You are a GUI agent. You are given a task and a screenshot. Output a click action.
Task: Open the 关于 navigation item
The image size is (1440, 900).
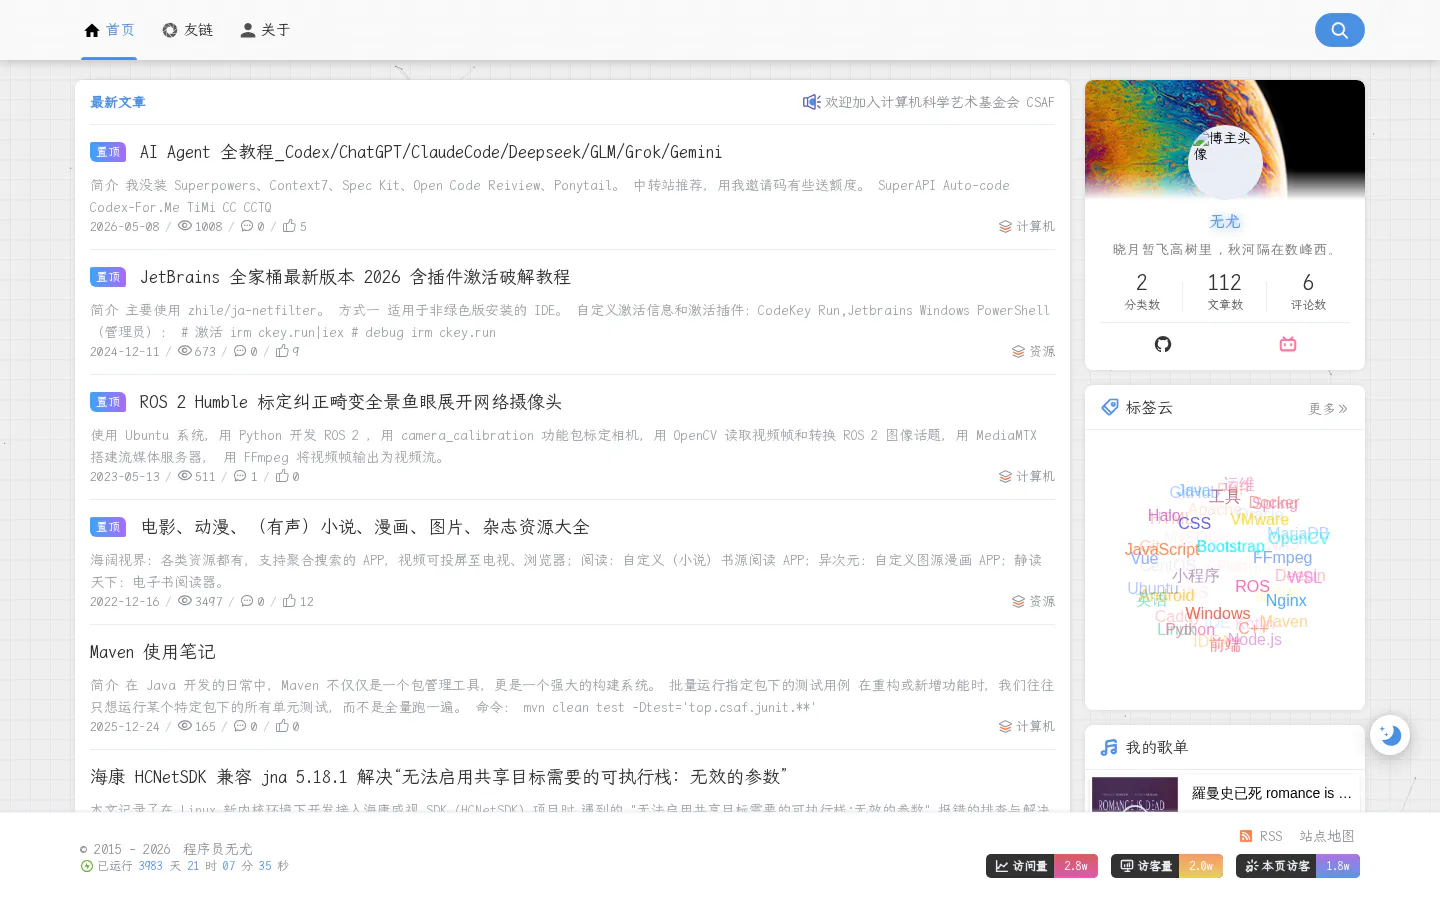(265, 30)
